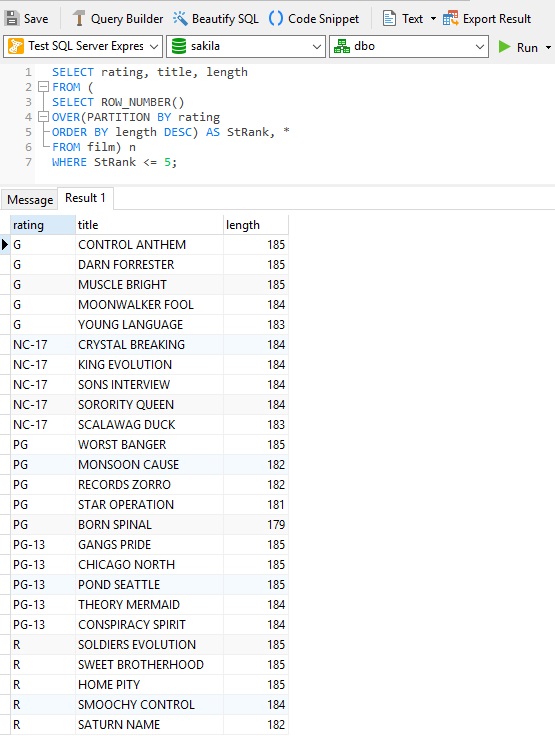Click the Text document icon
This screenshot has width=555, height=736.
(x=389, y=19)
